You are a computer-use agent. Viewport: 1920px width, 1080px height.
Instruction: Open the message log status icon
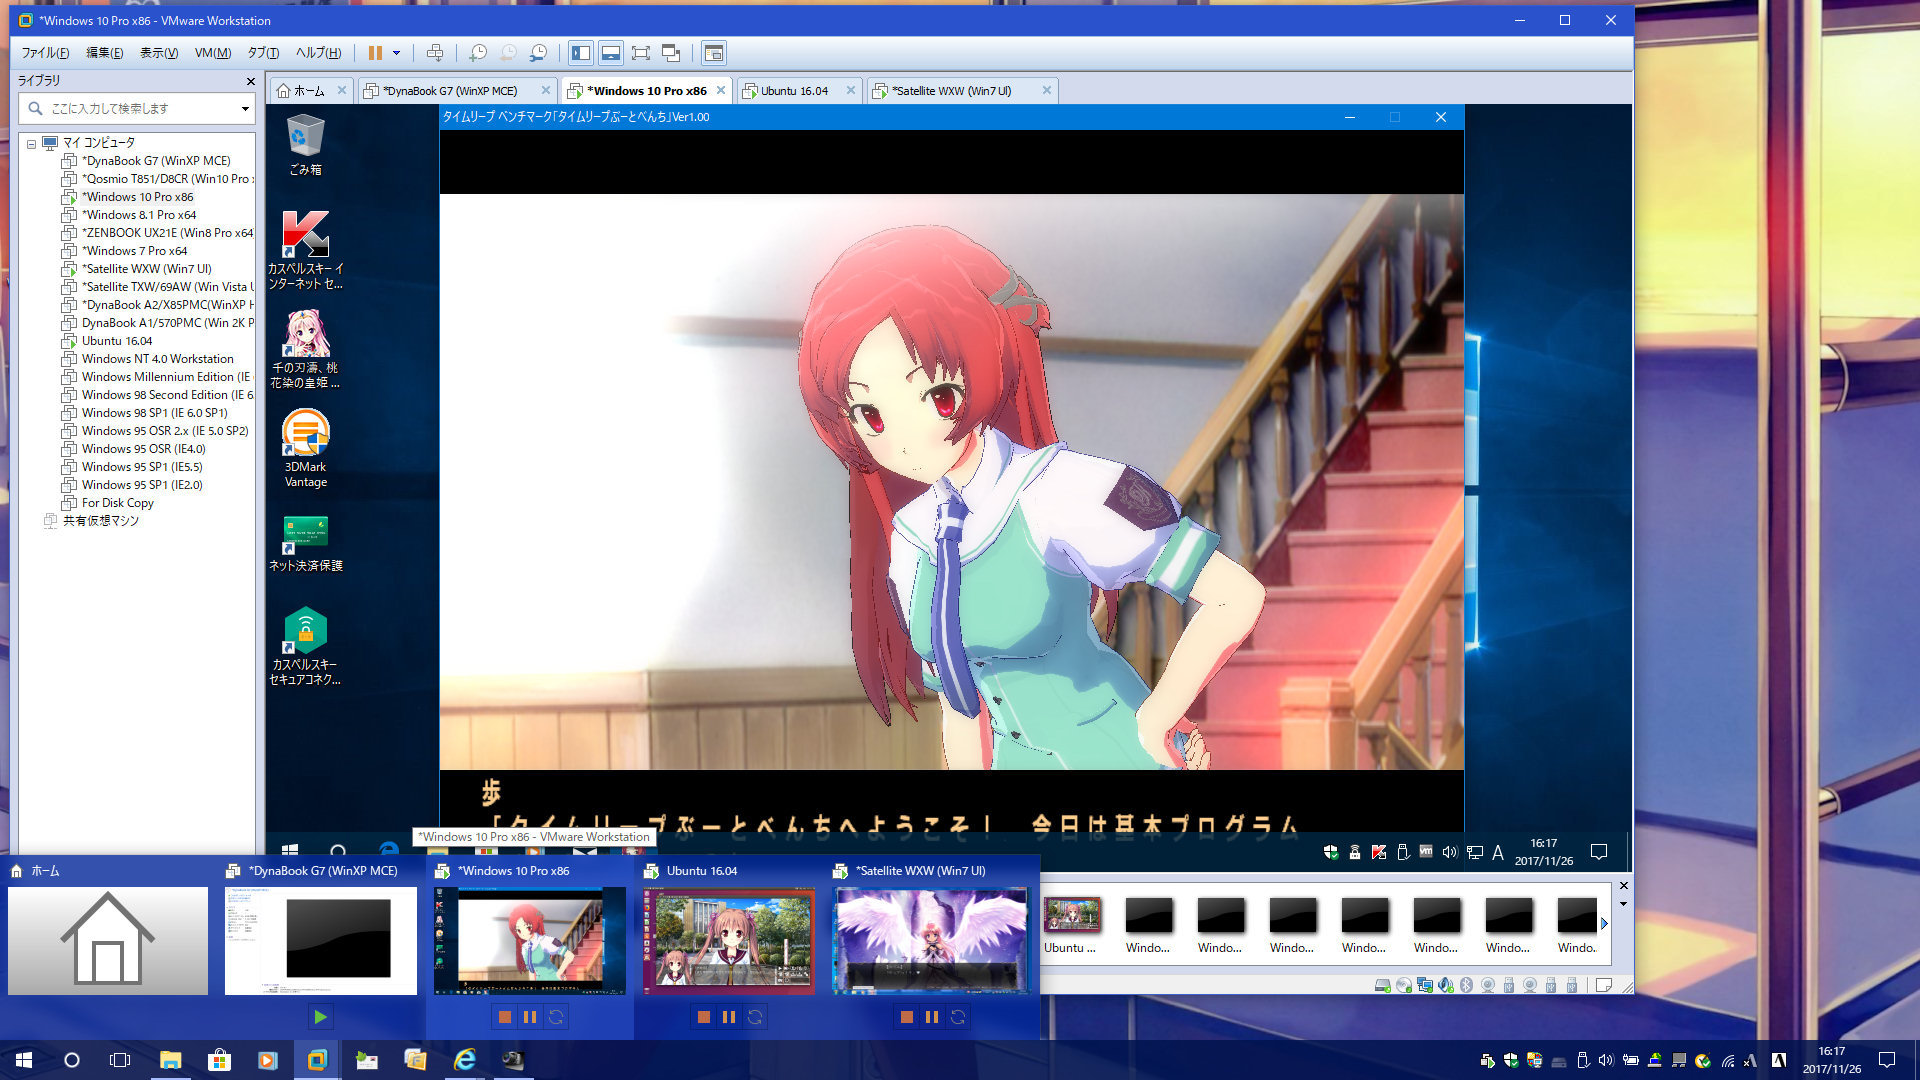pyautogui.click(x=1603, y=986)
